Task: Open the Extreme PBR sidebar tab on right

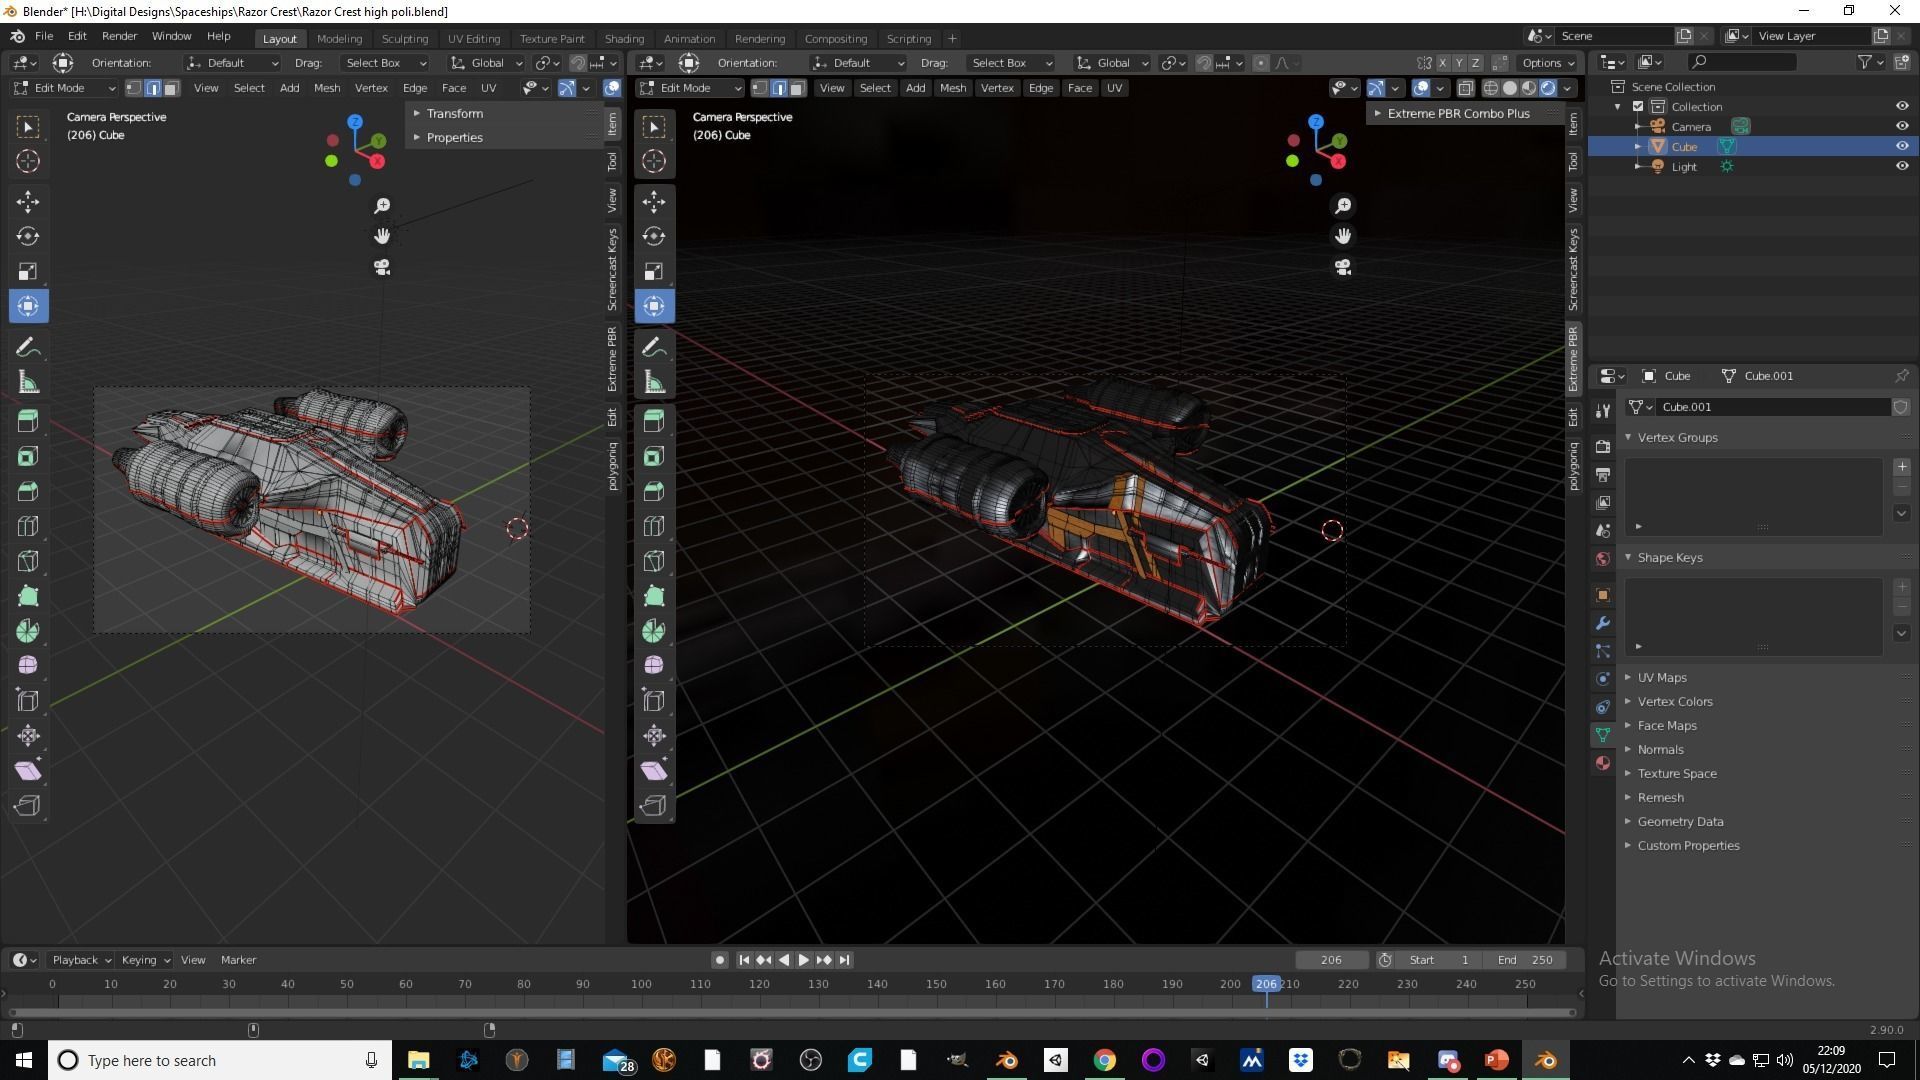Action: click(x=1573, y=358)
